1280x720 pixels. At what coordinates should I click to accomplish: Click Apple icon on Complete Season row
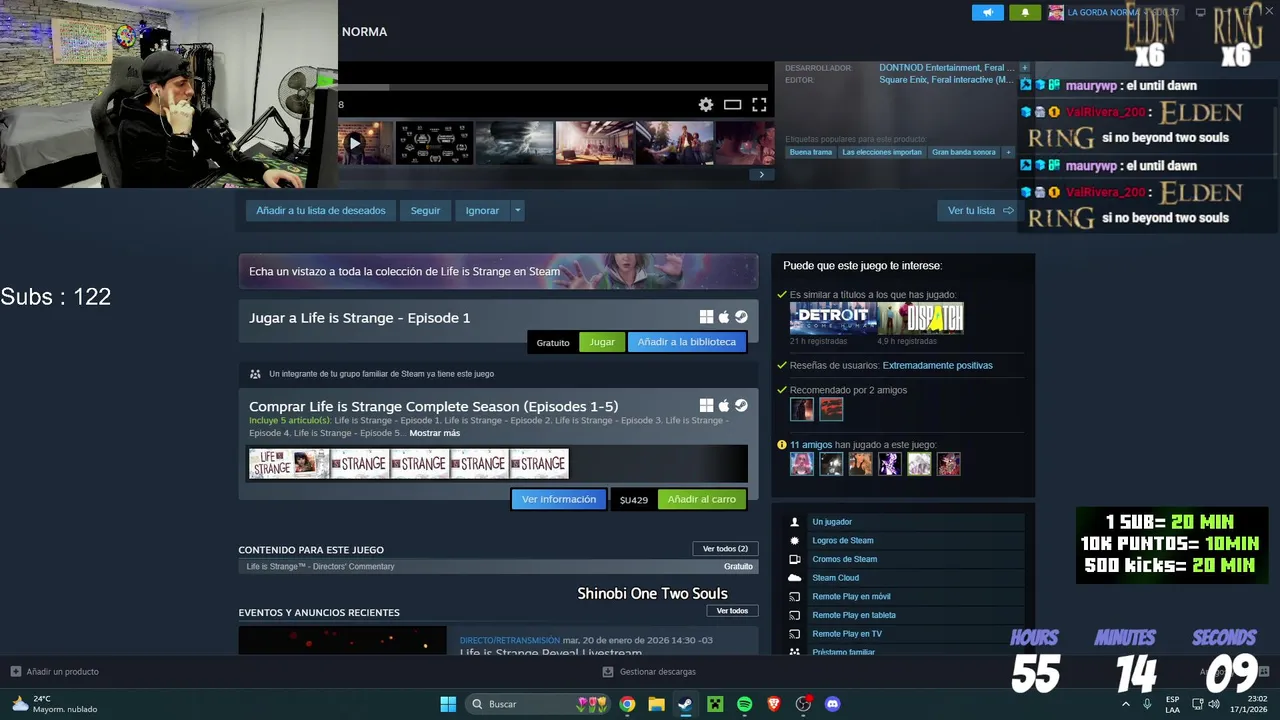click(x=724, y=405)
